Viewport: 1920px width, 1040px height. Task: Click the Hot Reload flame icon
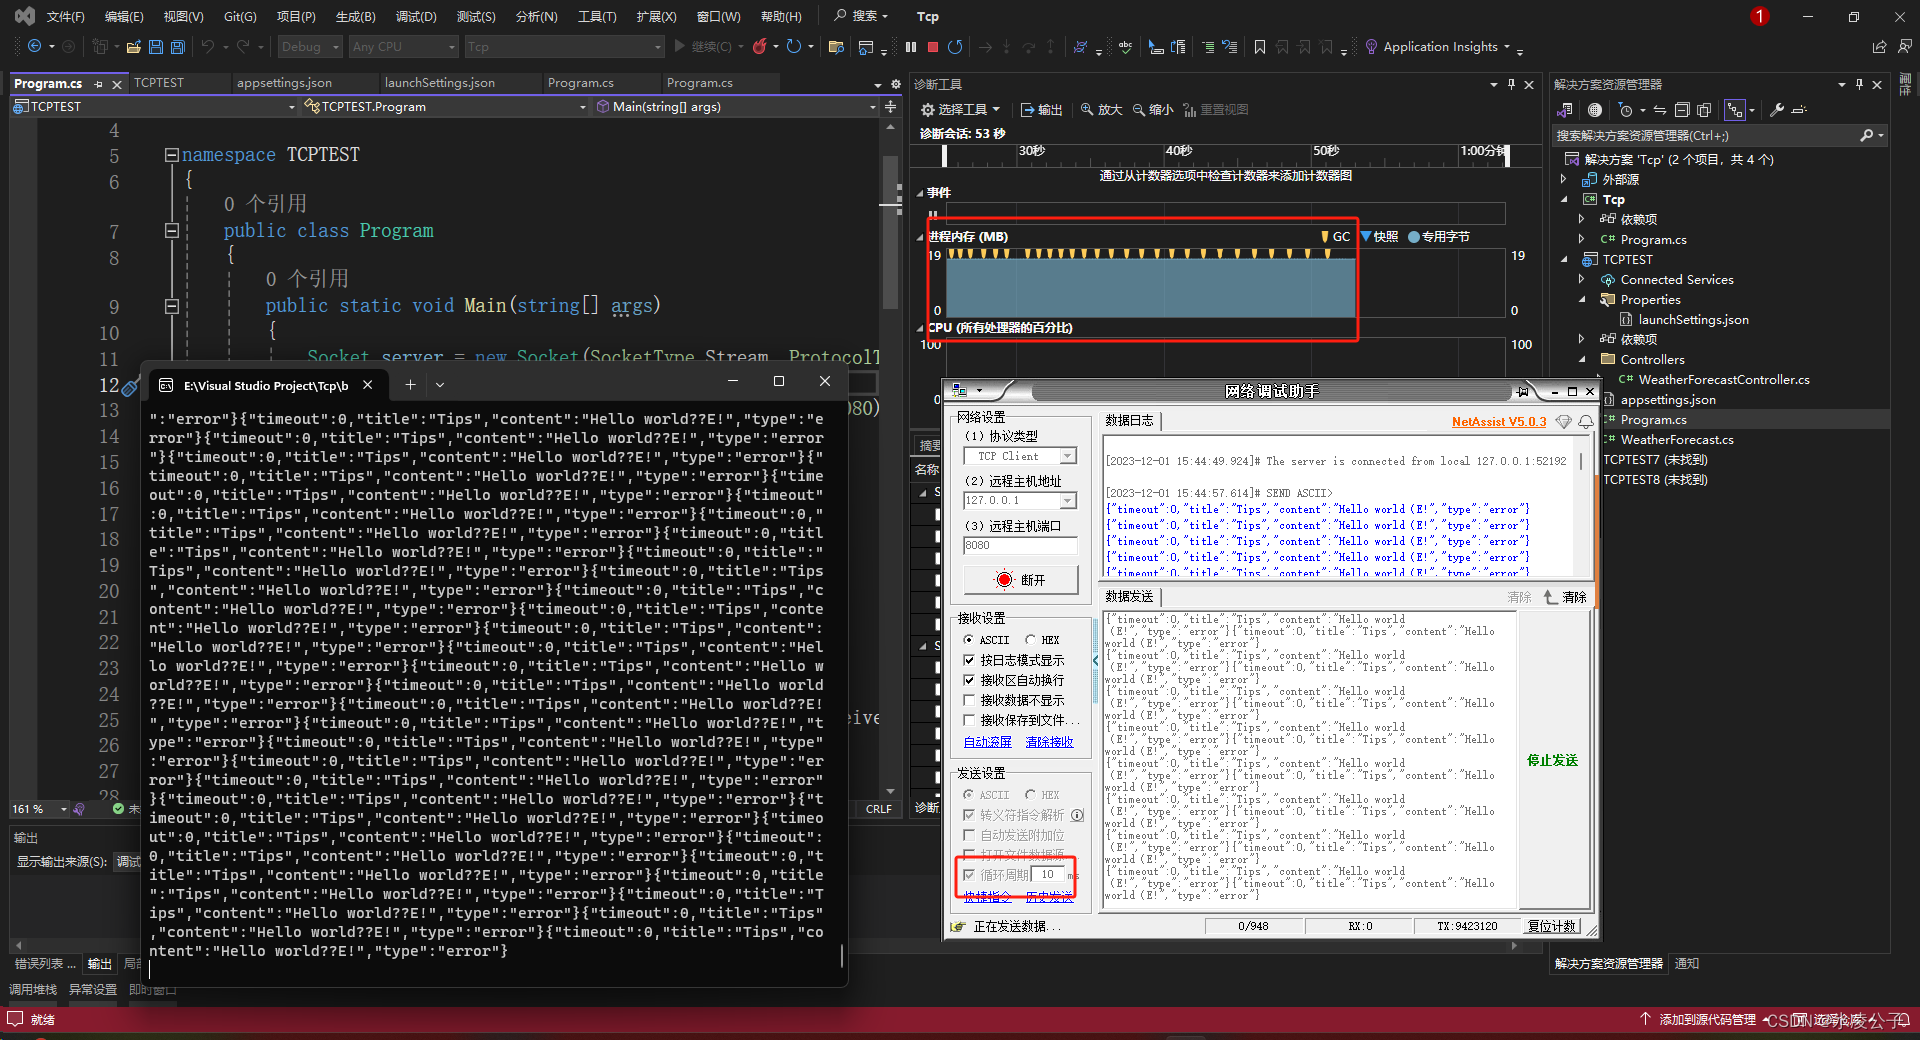point(760,47)
